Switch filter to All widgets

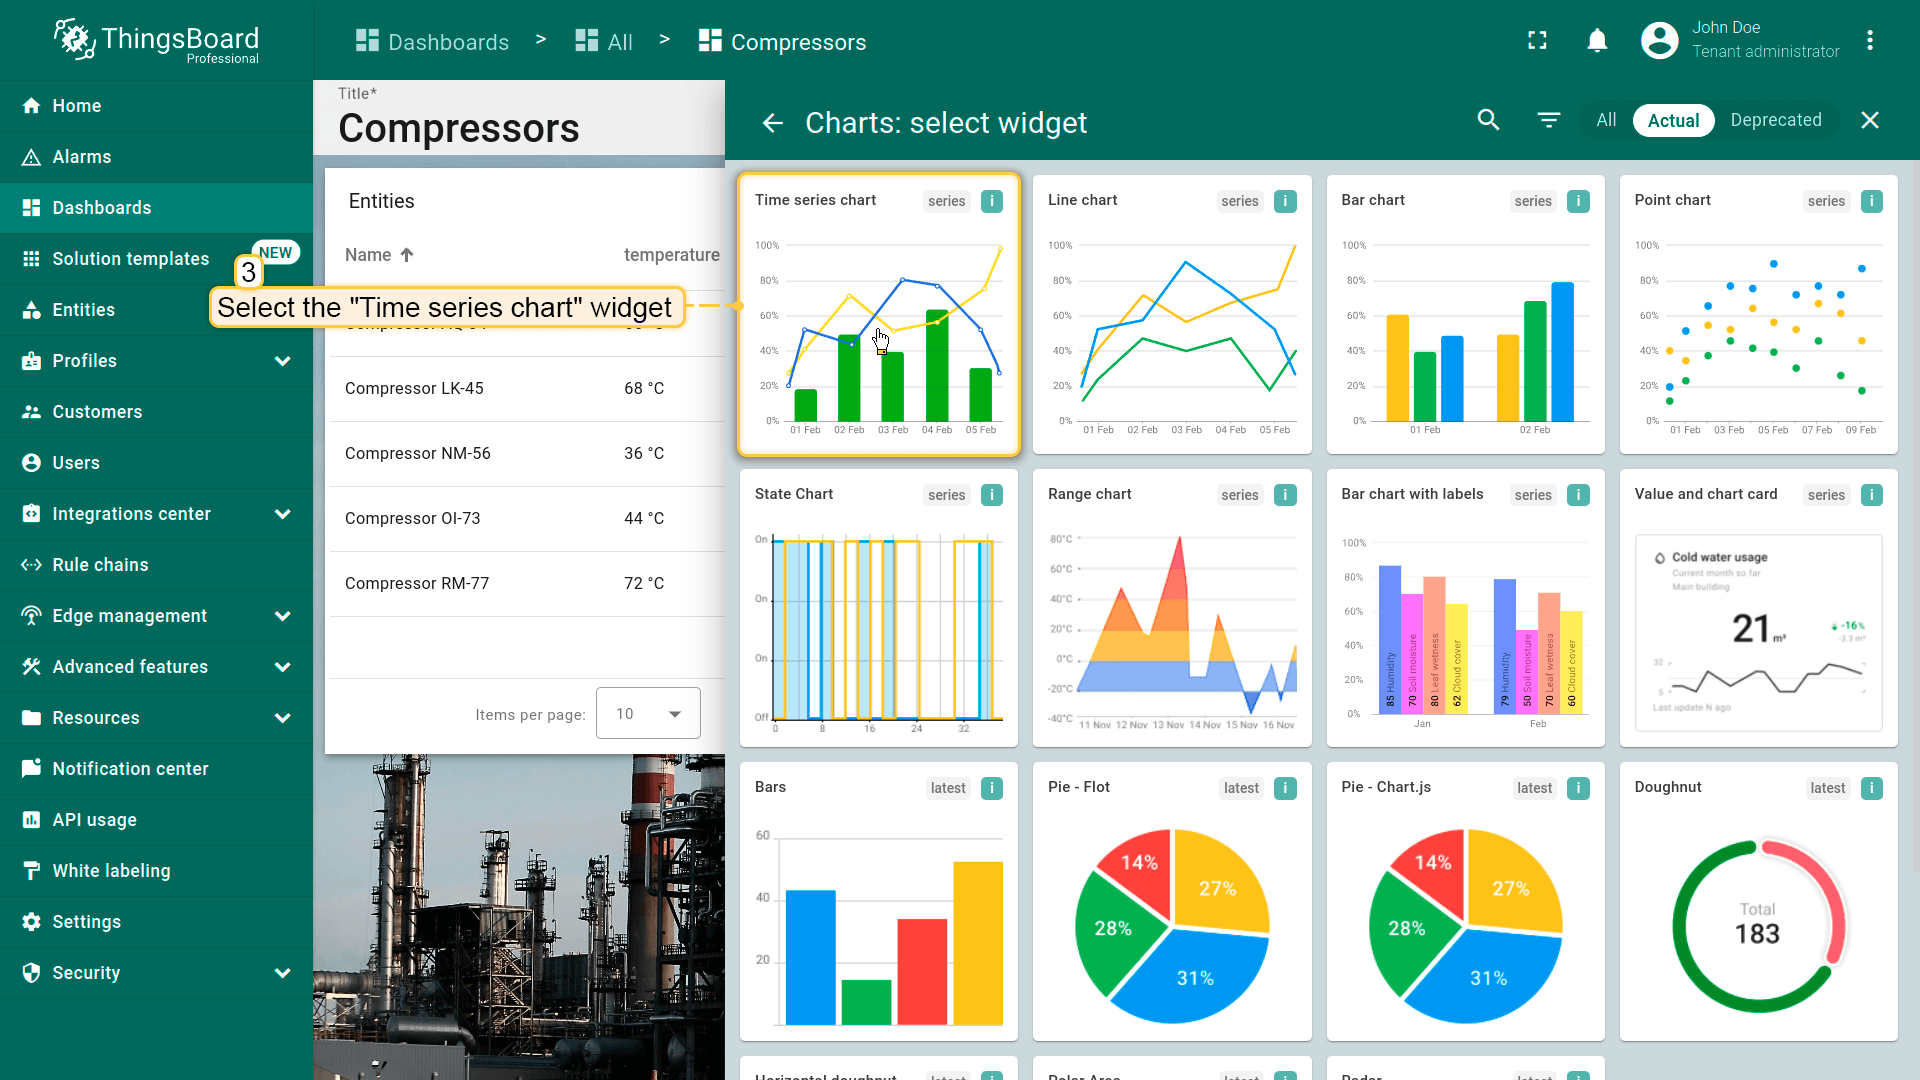(x=1606, y=120)
